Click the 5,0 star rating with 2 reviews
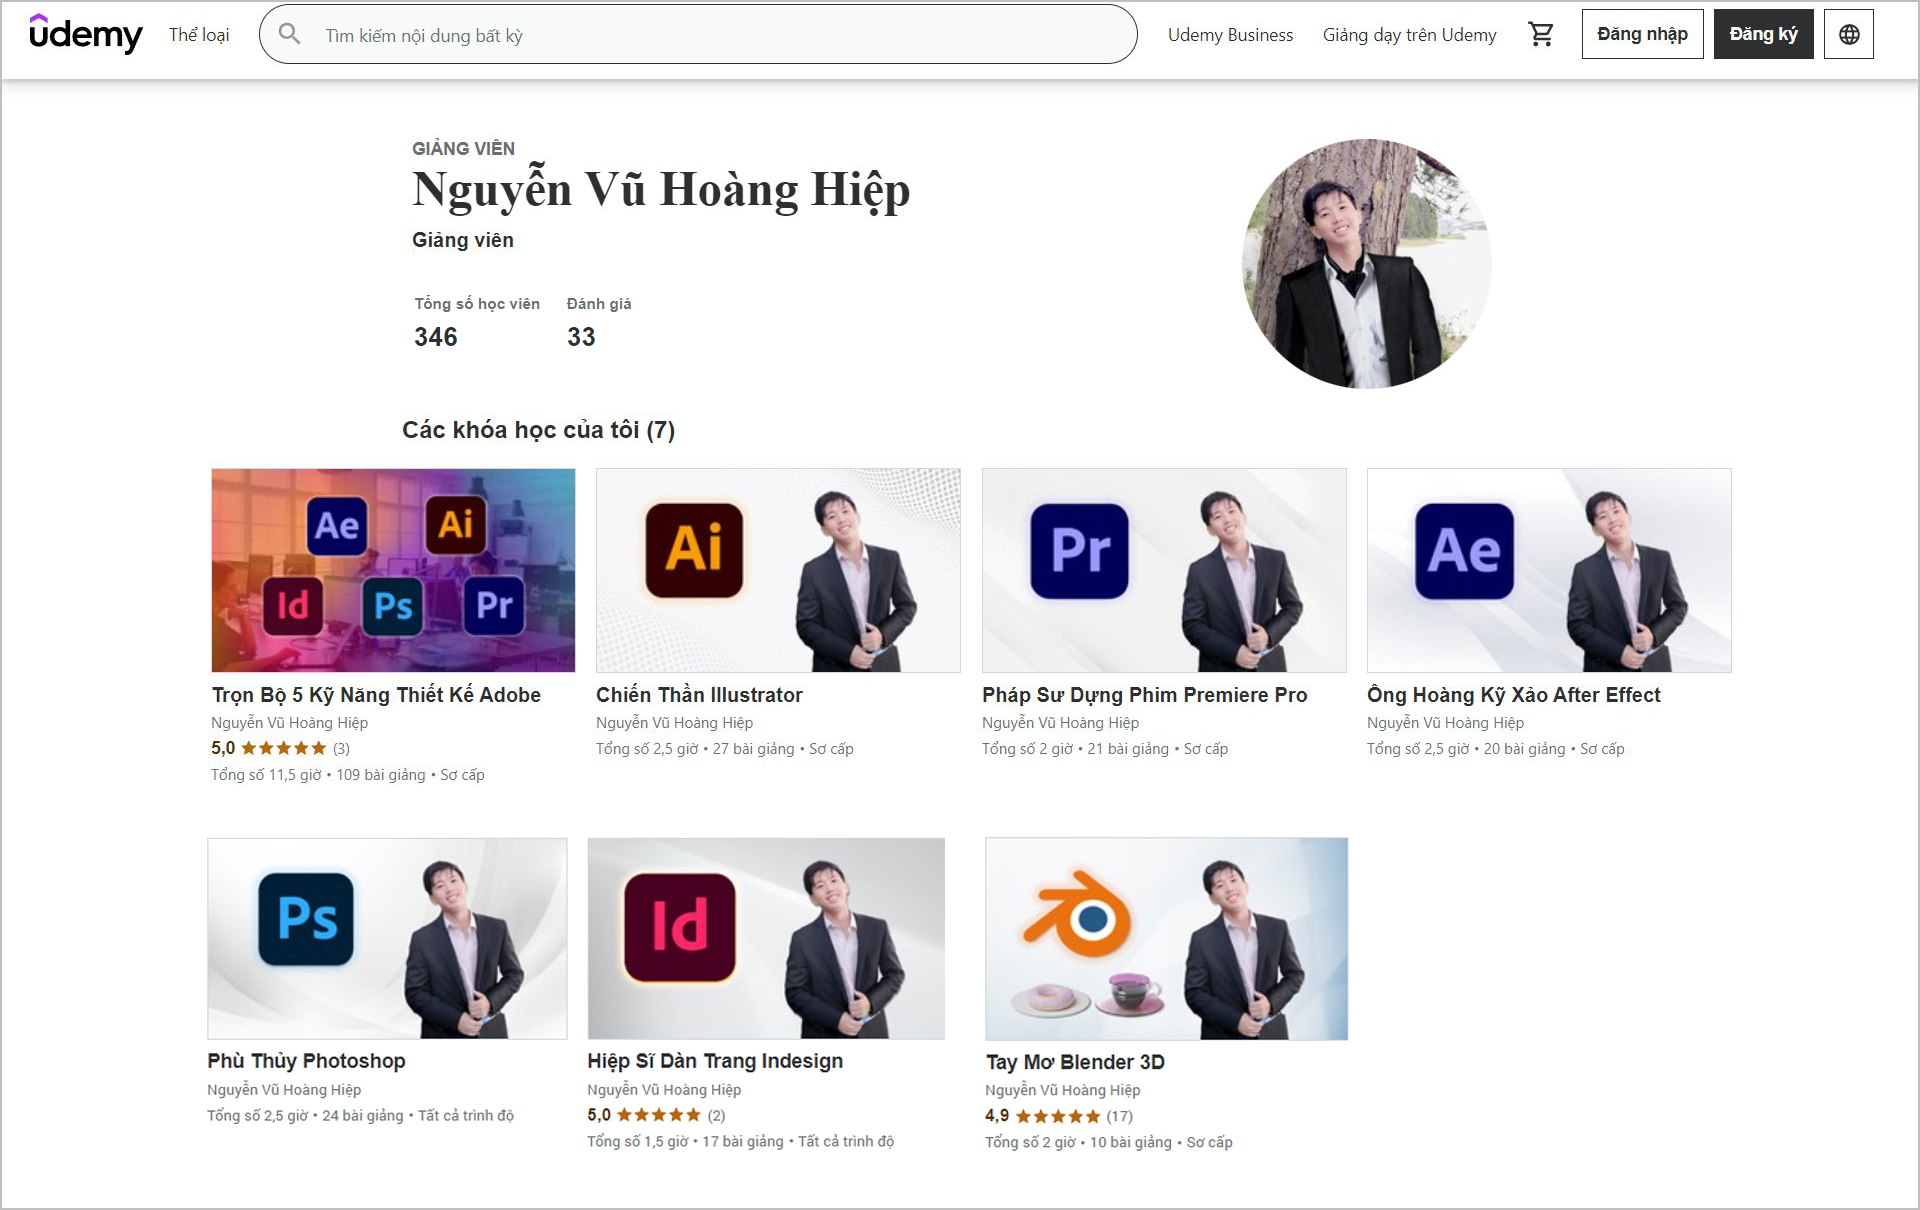The height and width of the screenshot is (1210, 1920). click(656, 1115)
